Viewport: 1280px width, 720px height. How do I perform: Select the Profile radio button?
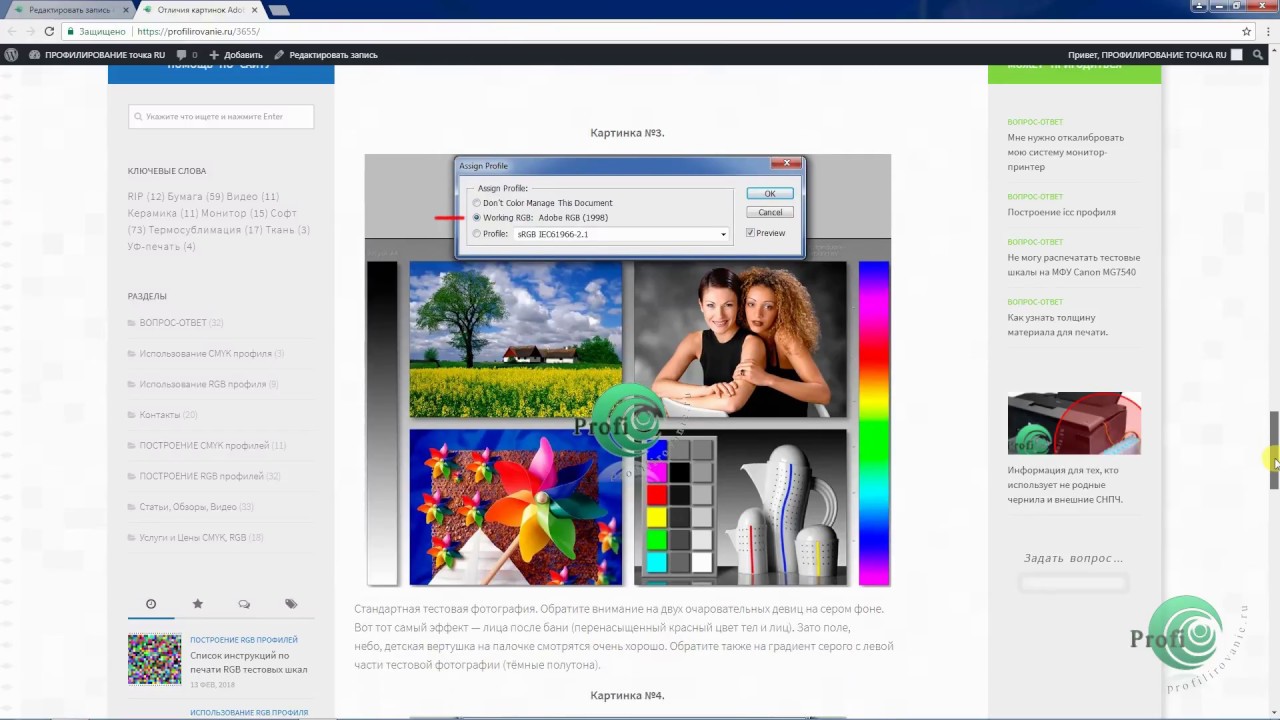point(477,234)
